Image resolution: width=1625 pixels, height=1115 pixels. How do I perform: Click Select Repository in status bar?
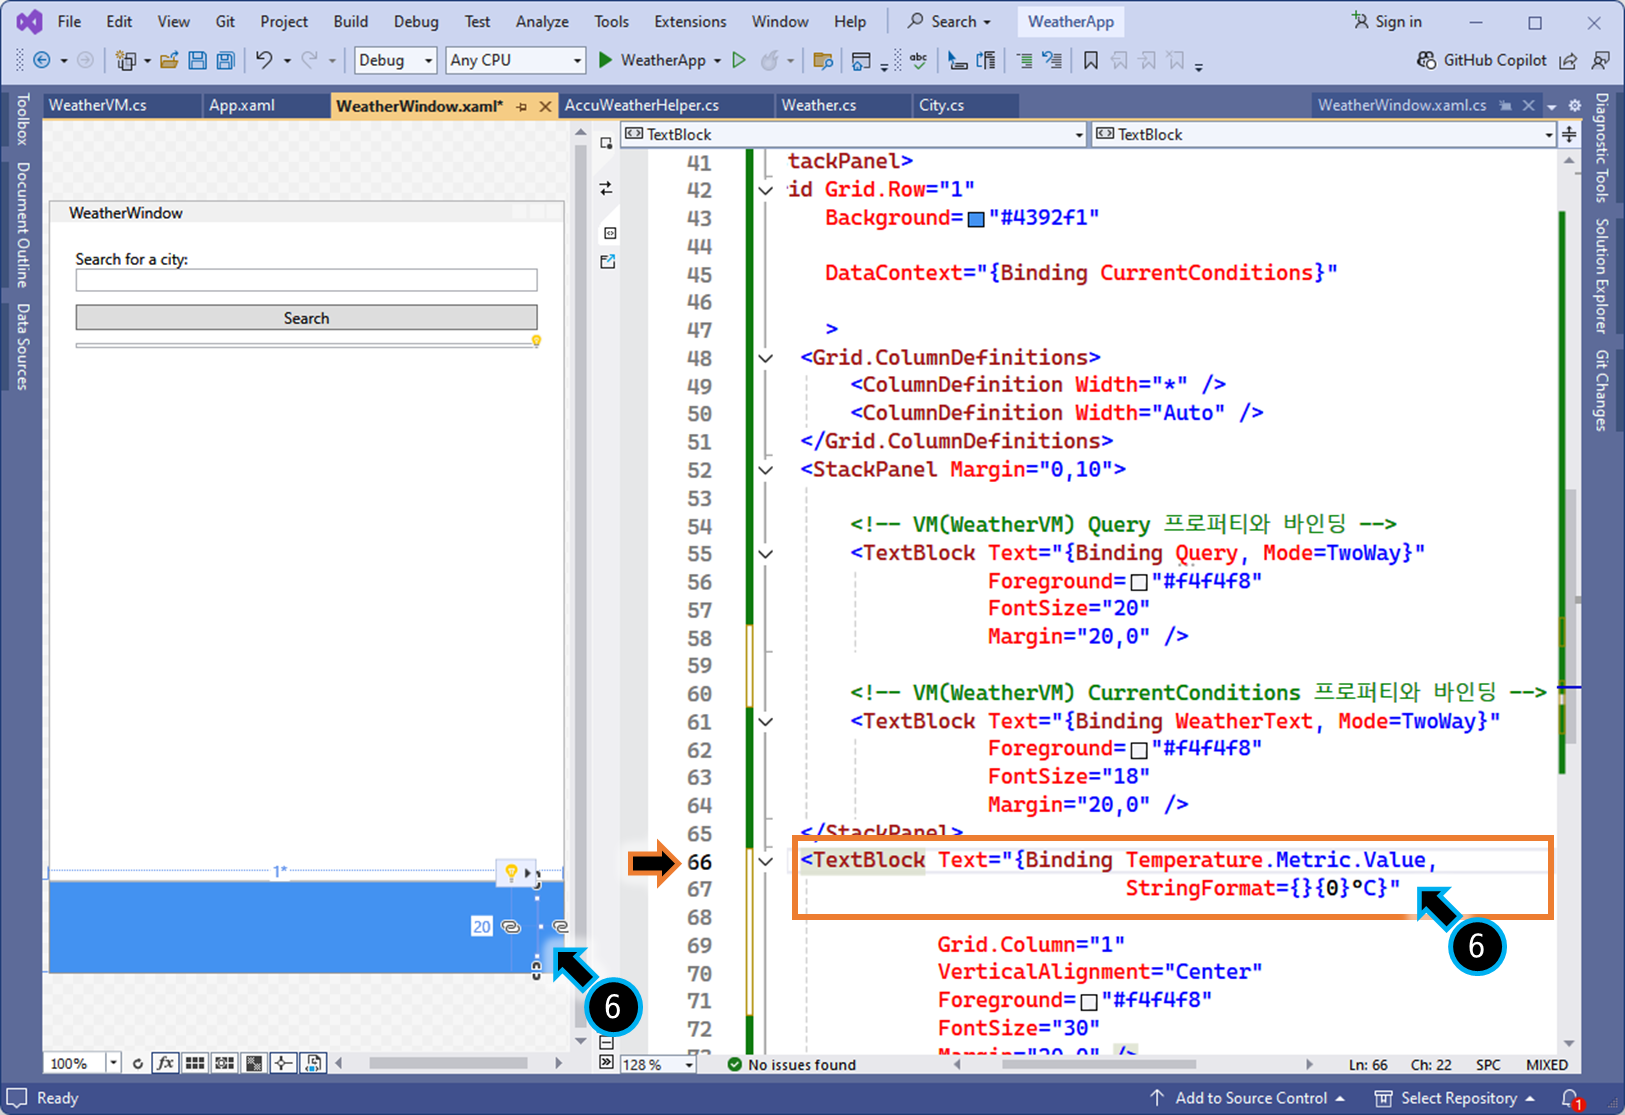pyautogui.click(x=1454, y=1098)
